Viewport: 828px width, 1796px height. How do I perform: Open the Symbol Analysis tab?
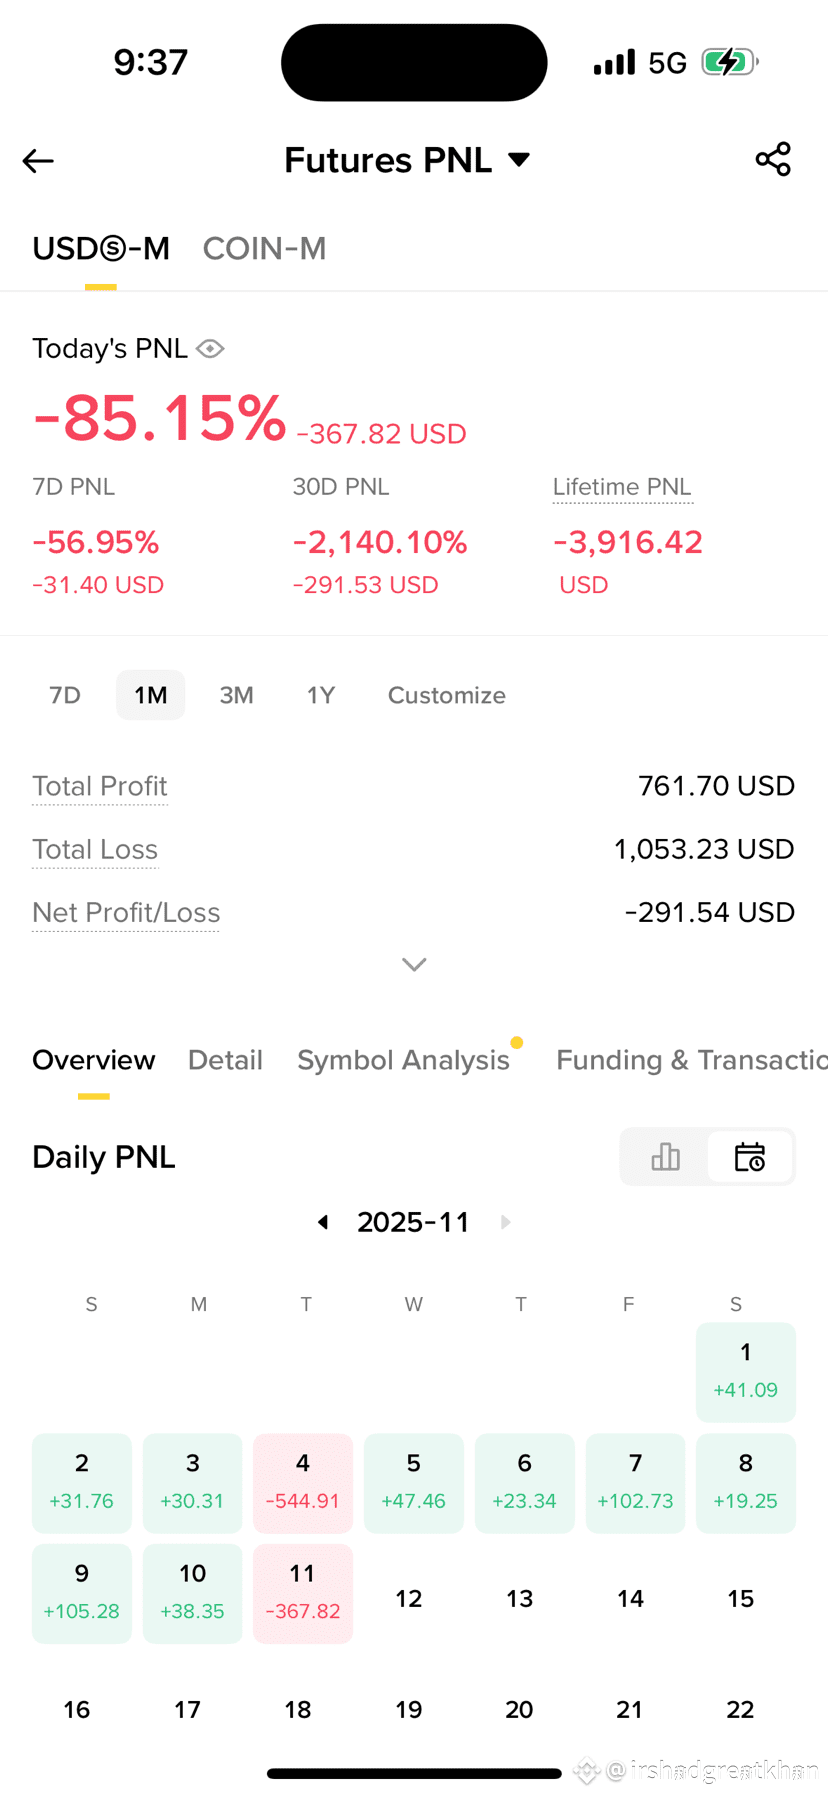point(403,1060)
